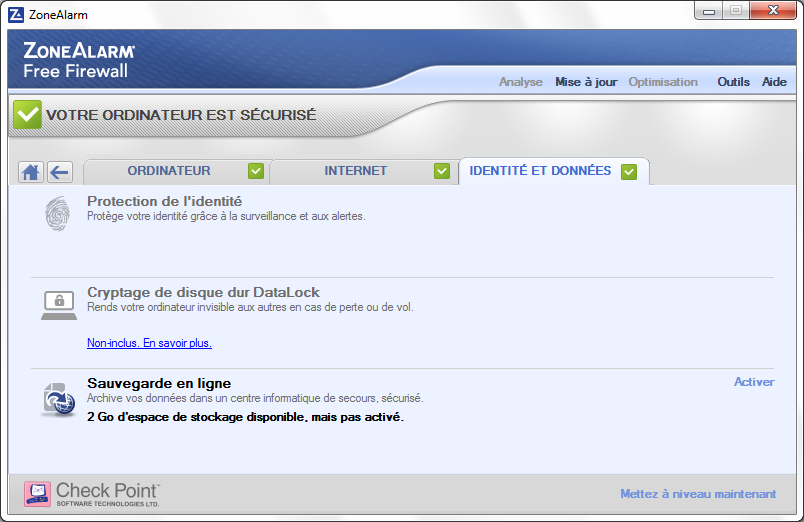
Task: Click the Check Point logo icon
Action: pyautogui.click(x=37, y=494)
